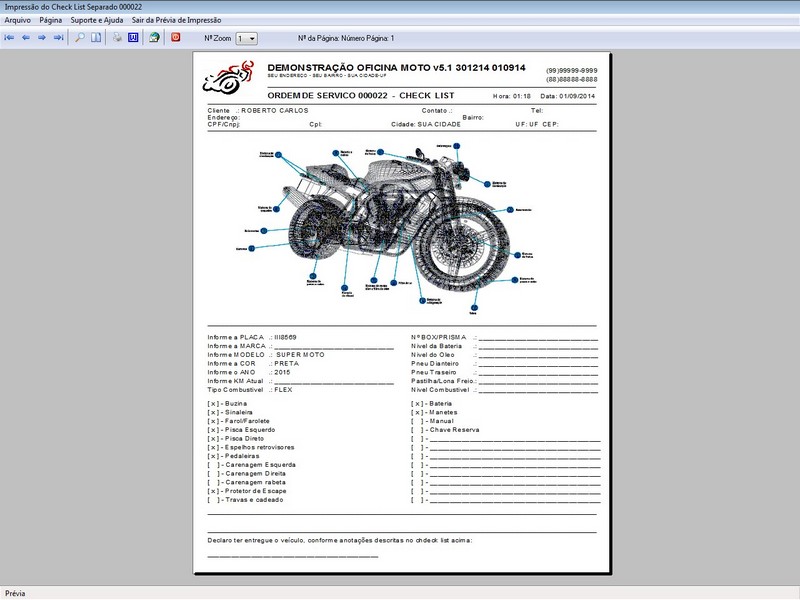Click Sair da Prévia de Impressão
This screenshot has width=800, height=600.
coord(177,20)
